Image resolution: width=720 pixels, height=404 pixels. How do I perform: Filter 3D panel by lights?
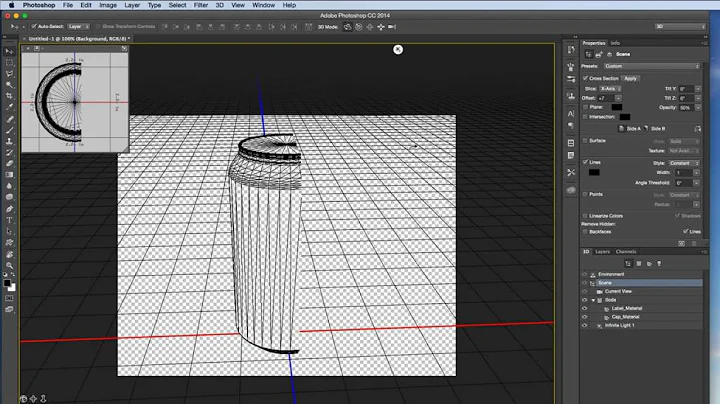pos(659,264)
